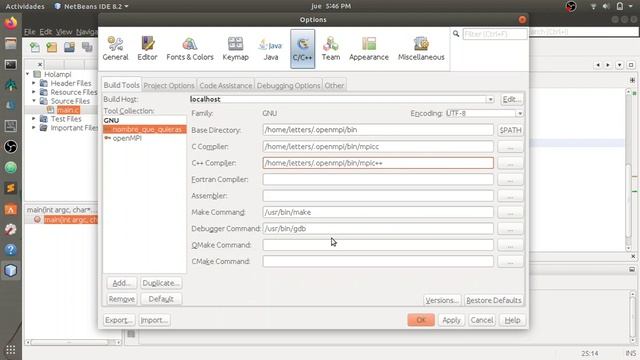
Task: Click the Apply button
Action: pyautogui.click(x=451, y=320)
